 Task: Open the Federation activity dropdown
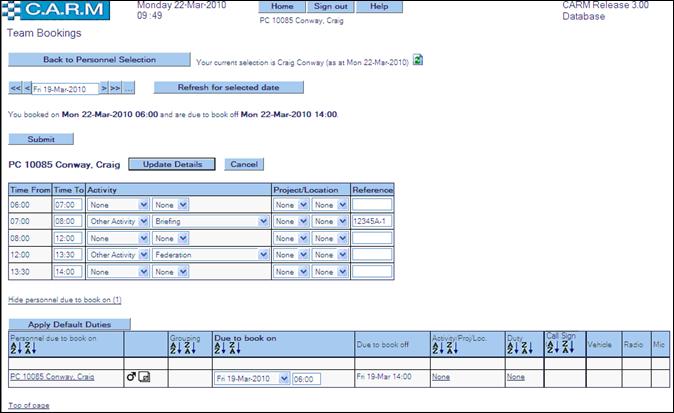tap(263, 254)
